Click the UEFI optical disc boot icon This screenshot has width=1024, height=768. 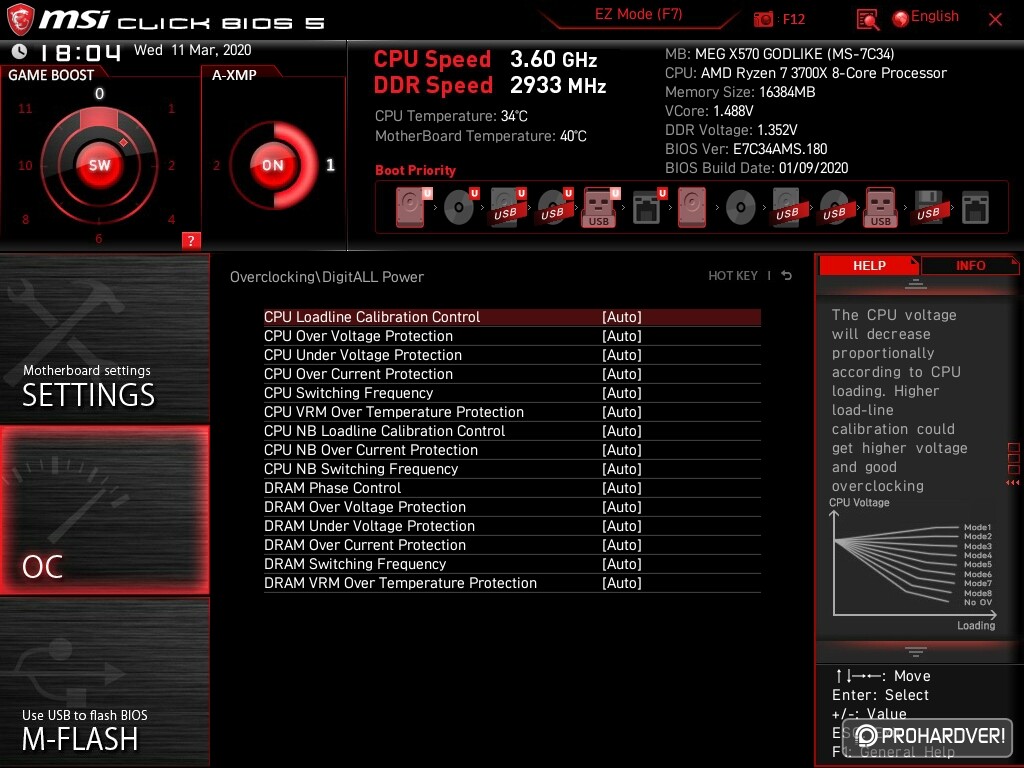(x=460, y=208)
